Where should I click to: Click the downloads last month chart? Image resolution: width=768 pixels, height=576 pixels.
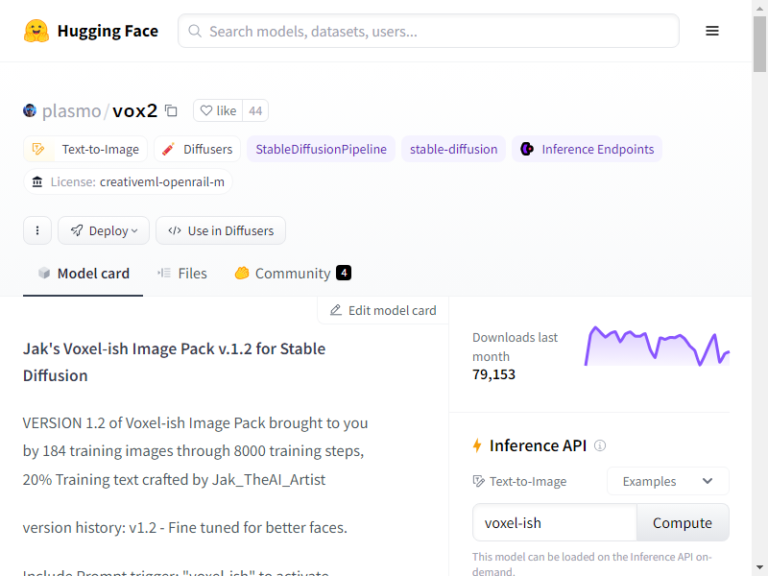click(x=657, y=346)
